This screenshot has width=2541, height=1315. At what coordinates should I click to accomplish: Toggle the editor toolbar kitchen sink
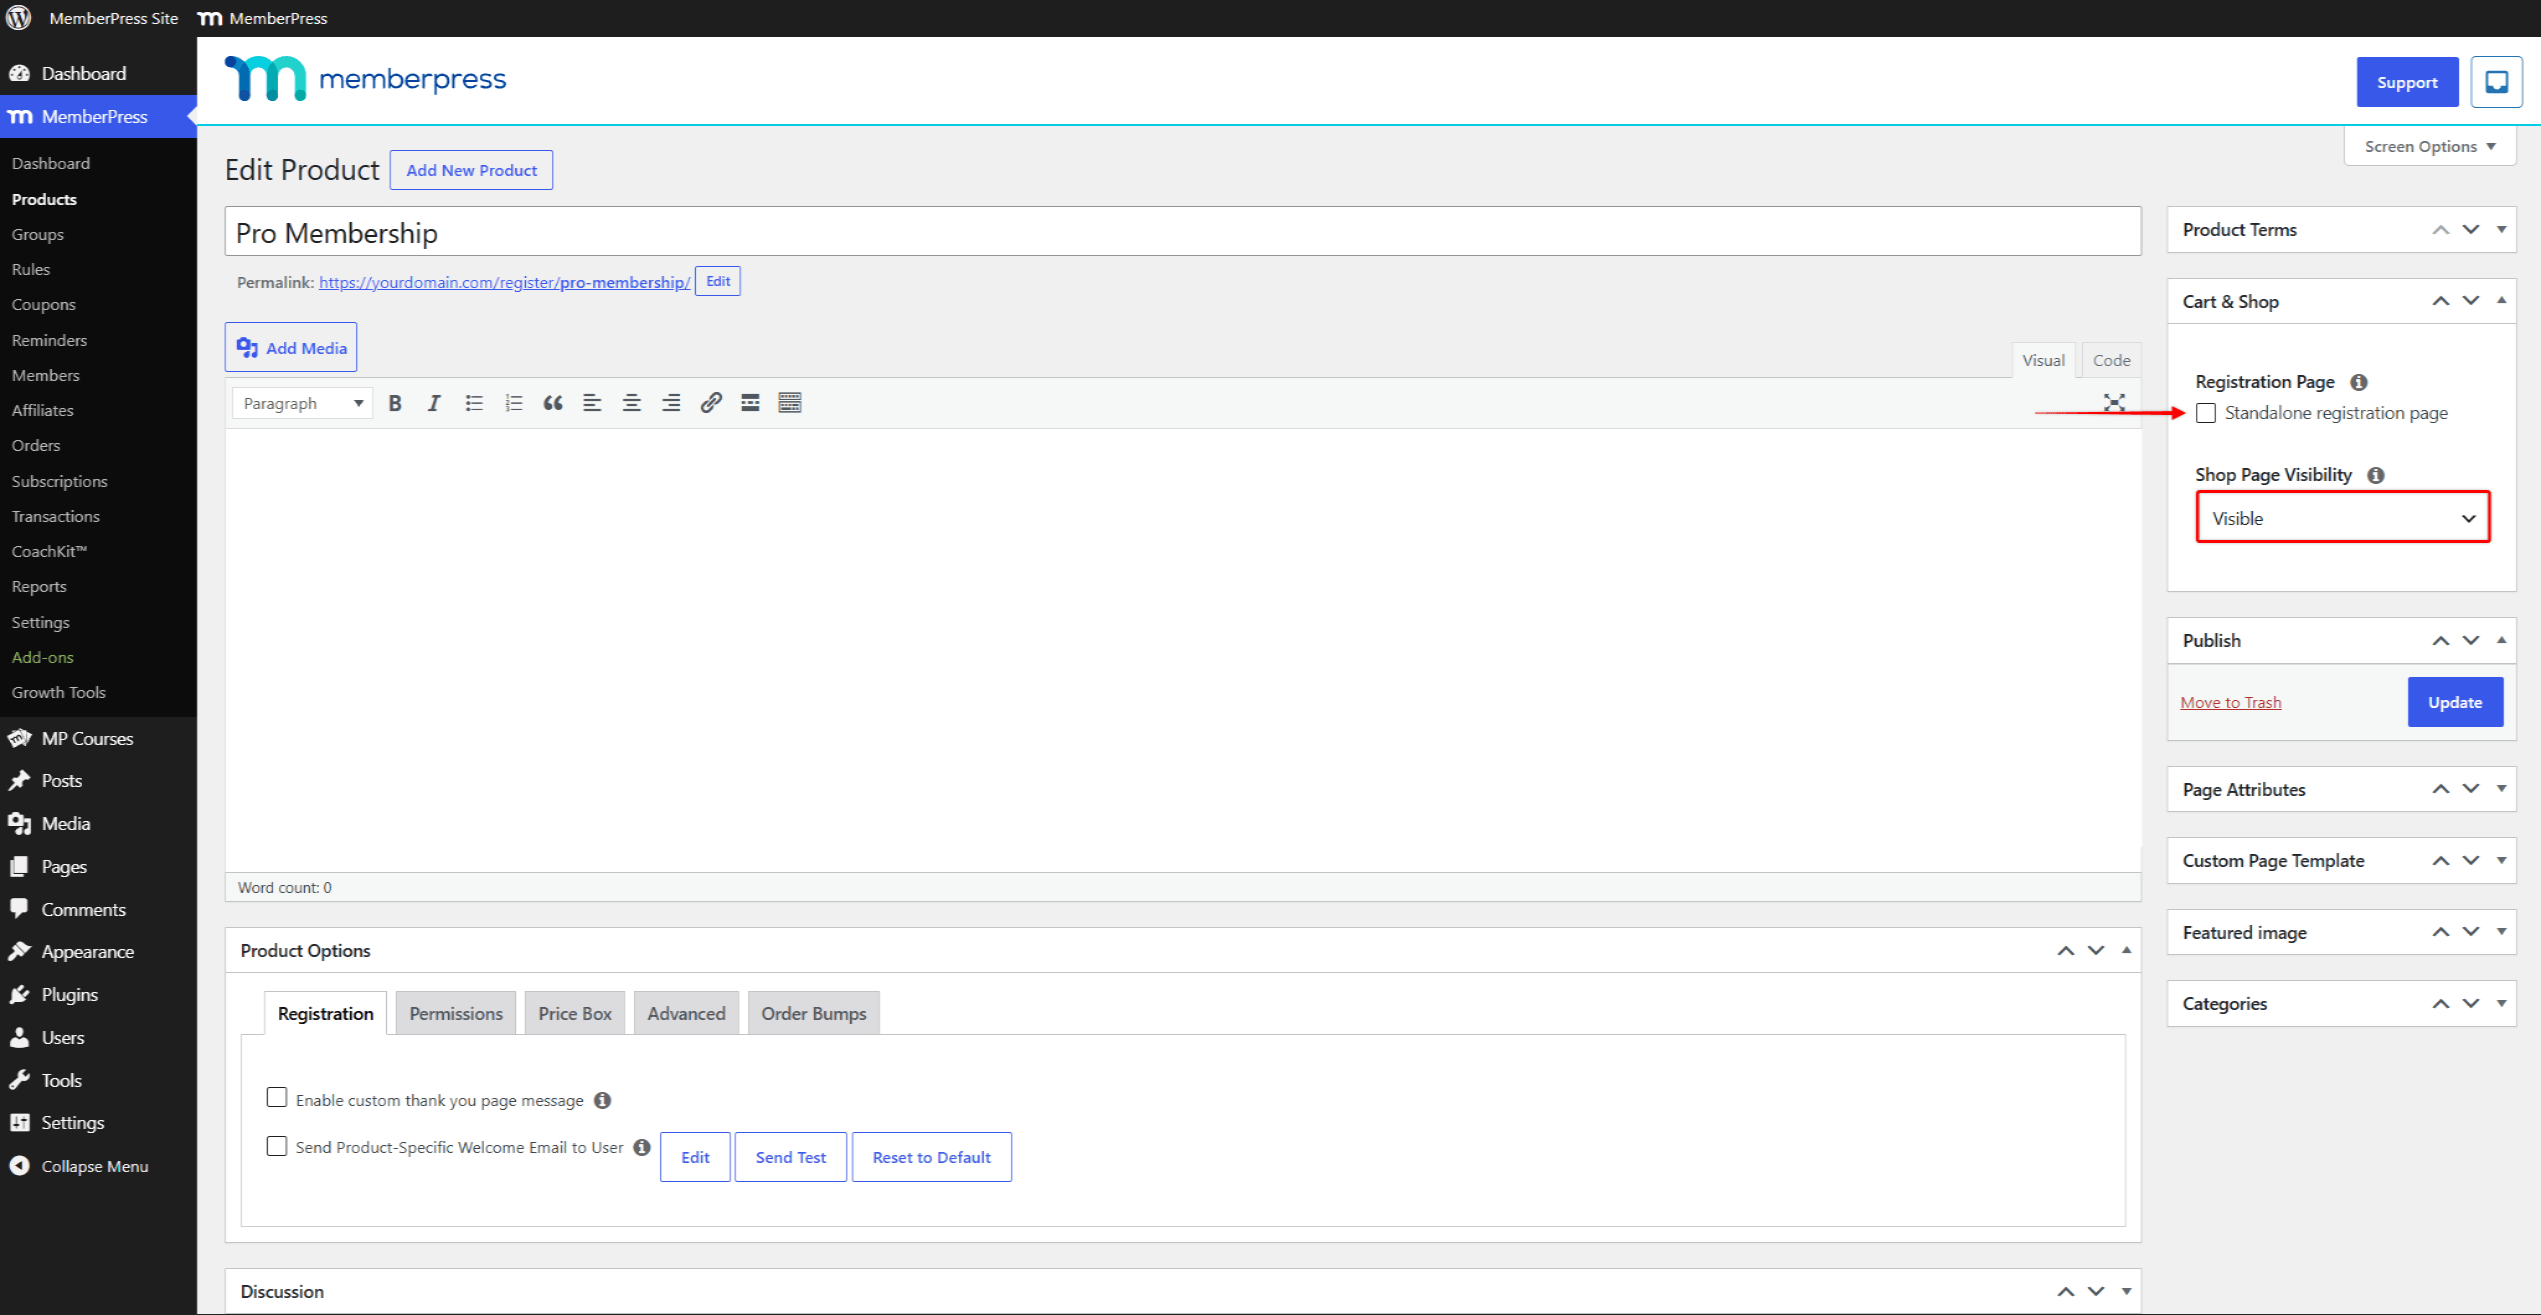point(790,403)
